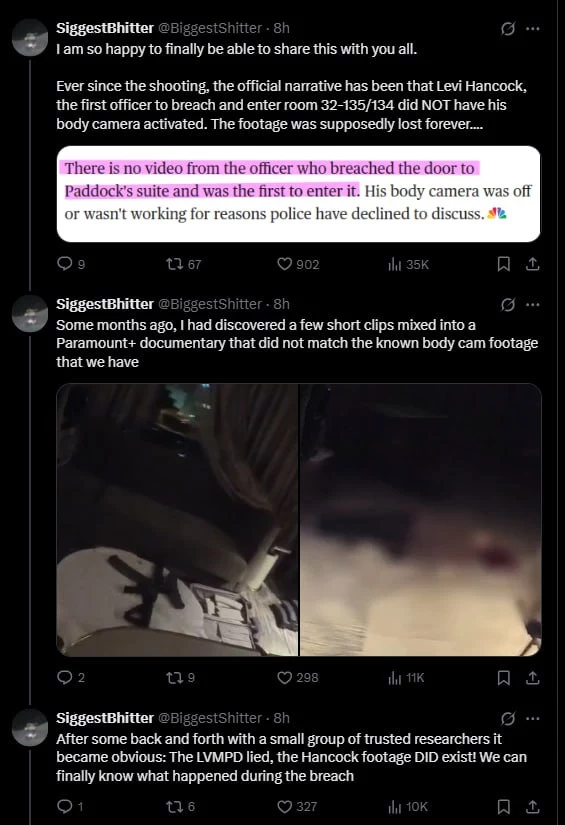Bookmark the first post about Levi Hancock
The height and width of the screenshot is (825, 565).
pyautogui.click(x=503, y=264)
